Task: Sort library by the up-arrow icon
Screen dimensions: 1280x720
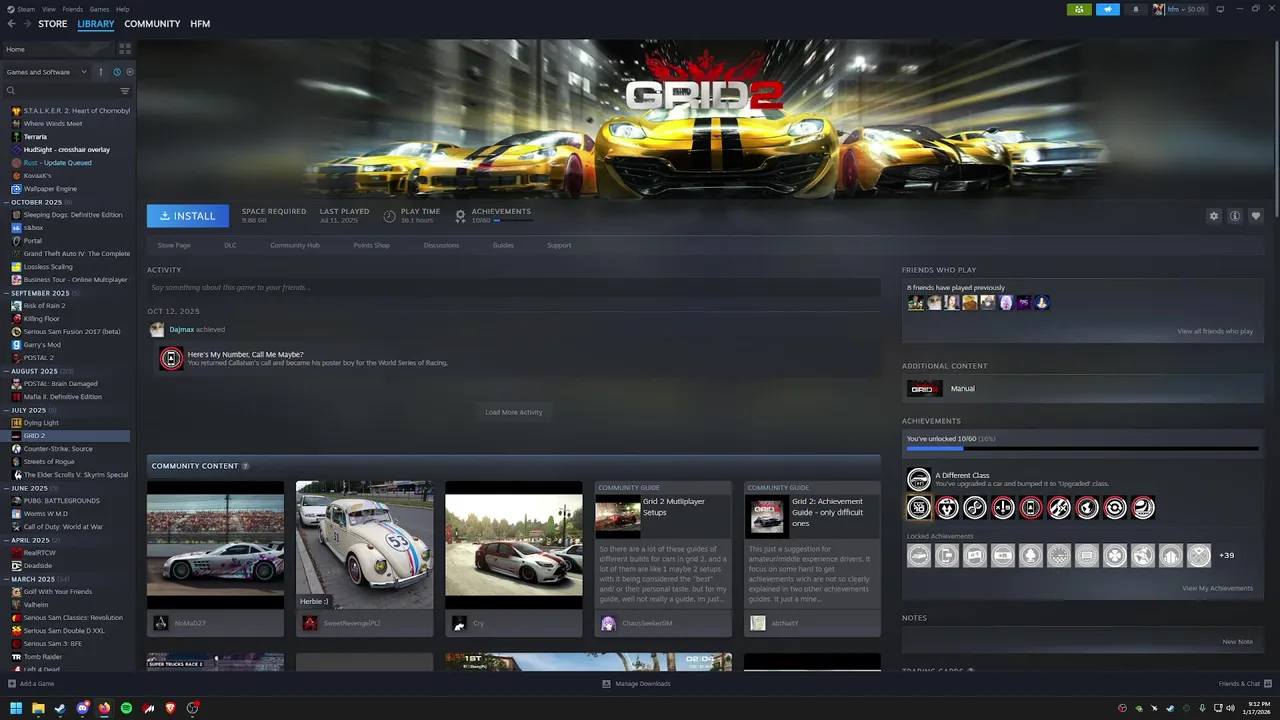Action: 101,72
